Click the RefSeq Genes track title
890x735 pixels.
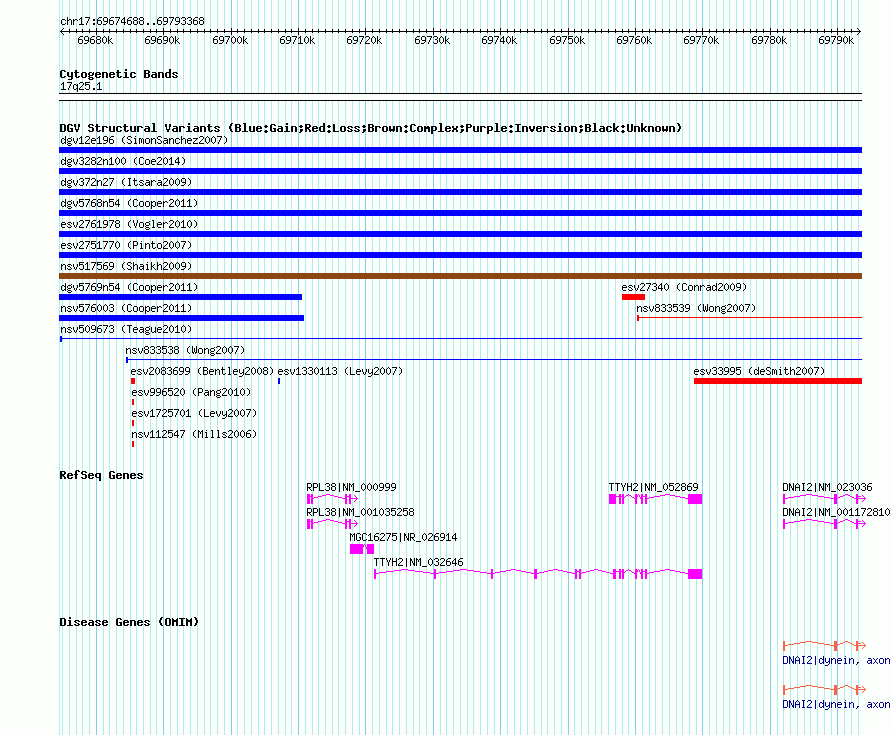pyautogui.click(x=101, y=475)
